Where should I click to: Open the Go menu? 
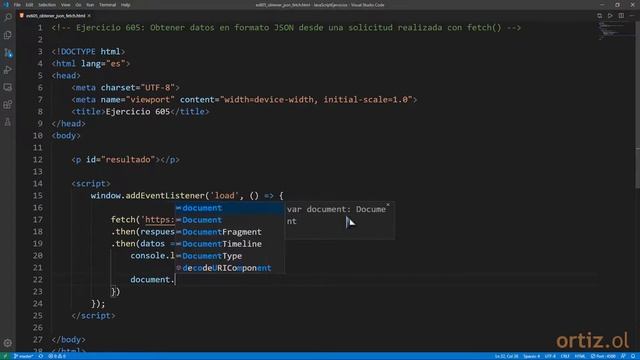pos(78,5)
